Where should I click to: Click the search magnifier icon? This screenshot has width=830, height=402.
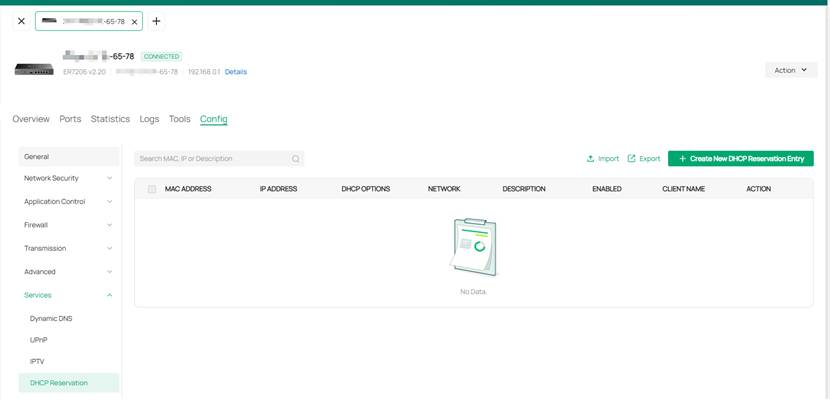[x=295, y=159]
